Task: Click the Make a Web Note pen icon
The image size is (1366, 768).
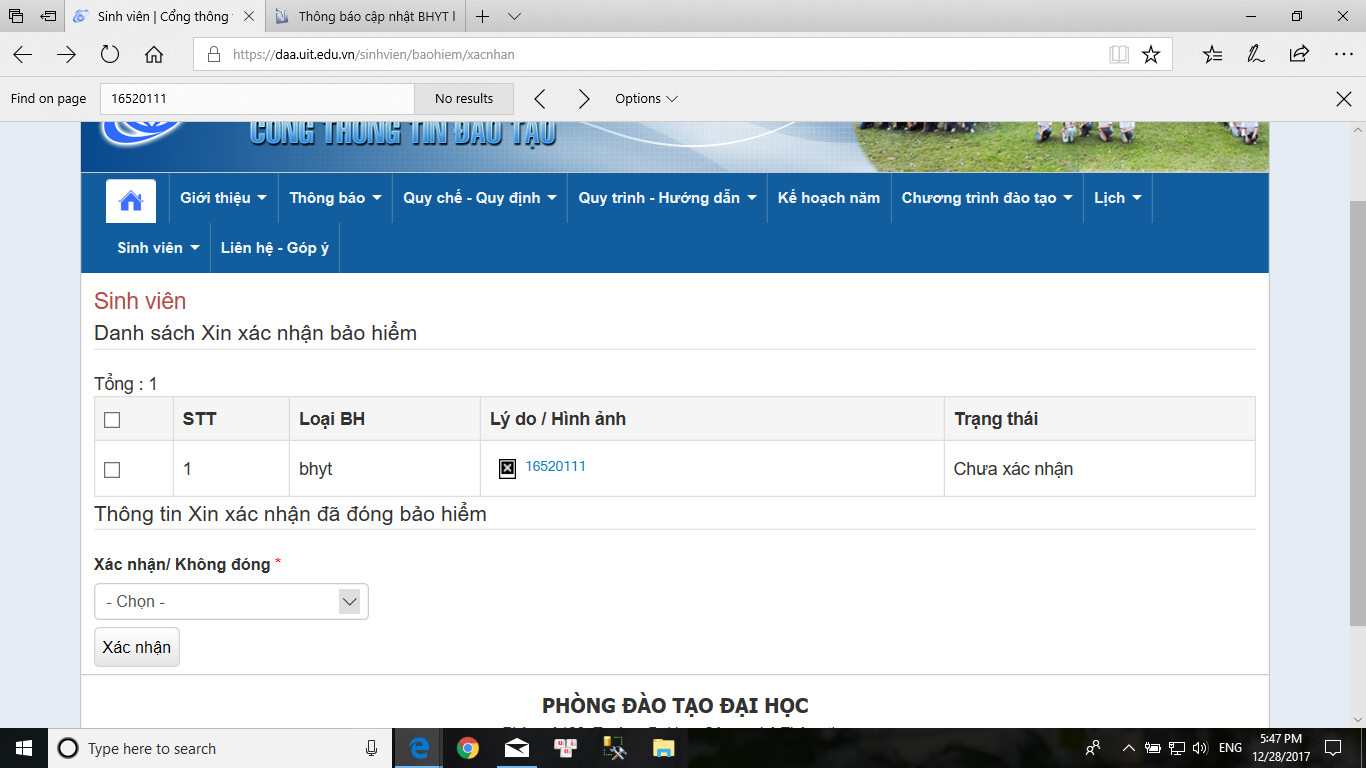Action: coord(1254,55)
